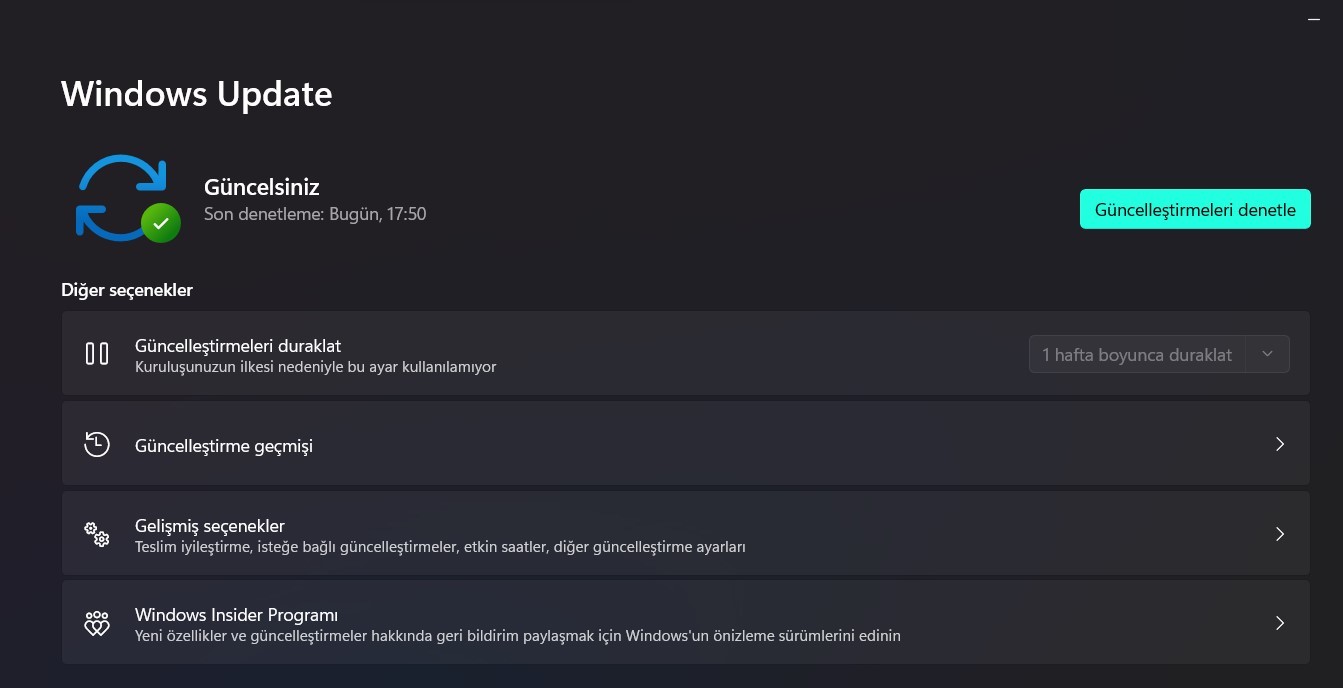
Task: Click the Windows Insider hearts icon
Action: click(x=97, y=623)
